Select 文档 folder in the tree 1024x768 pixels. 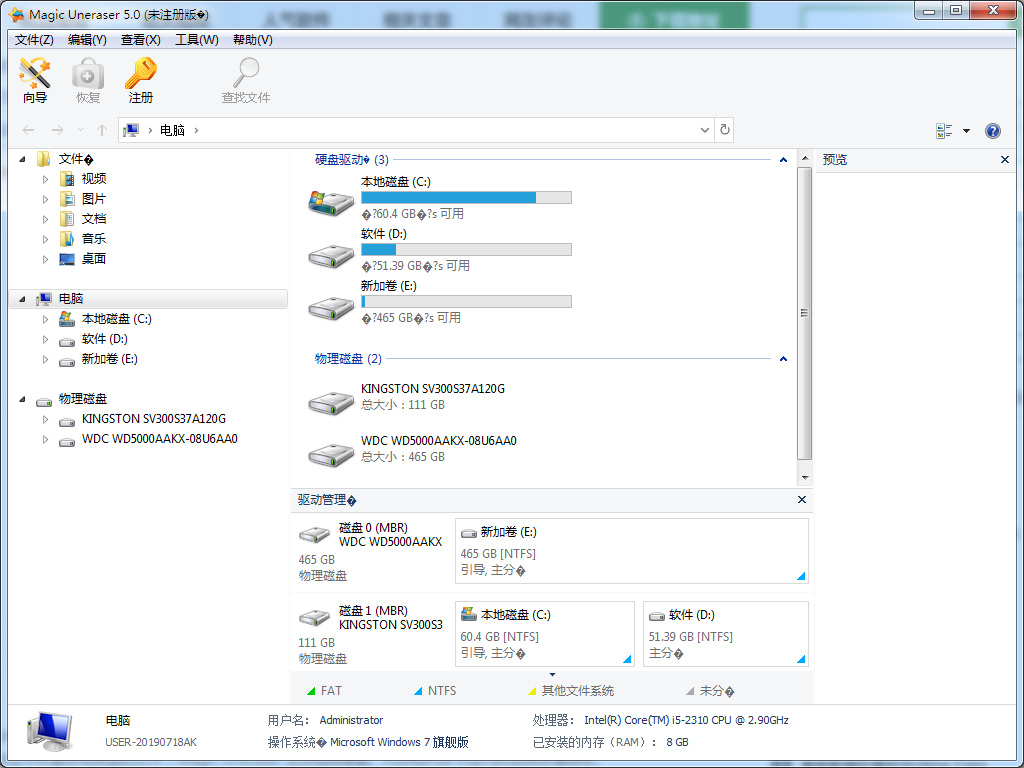click(93, 219)
